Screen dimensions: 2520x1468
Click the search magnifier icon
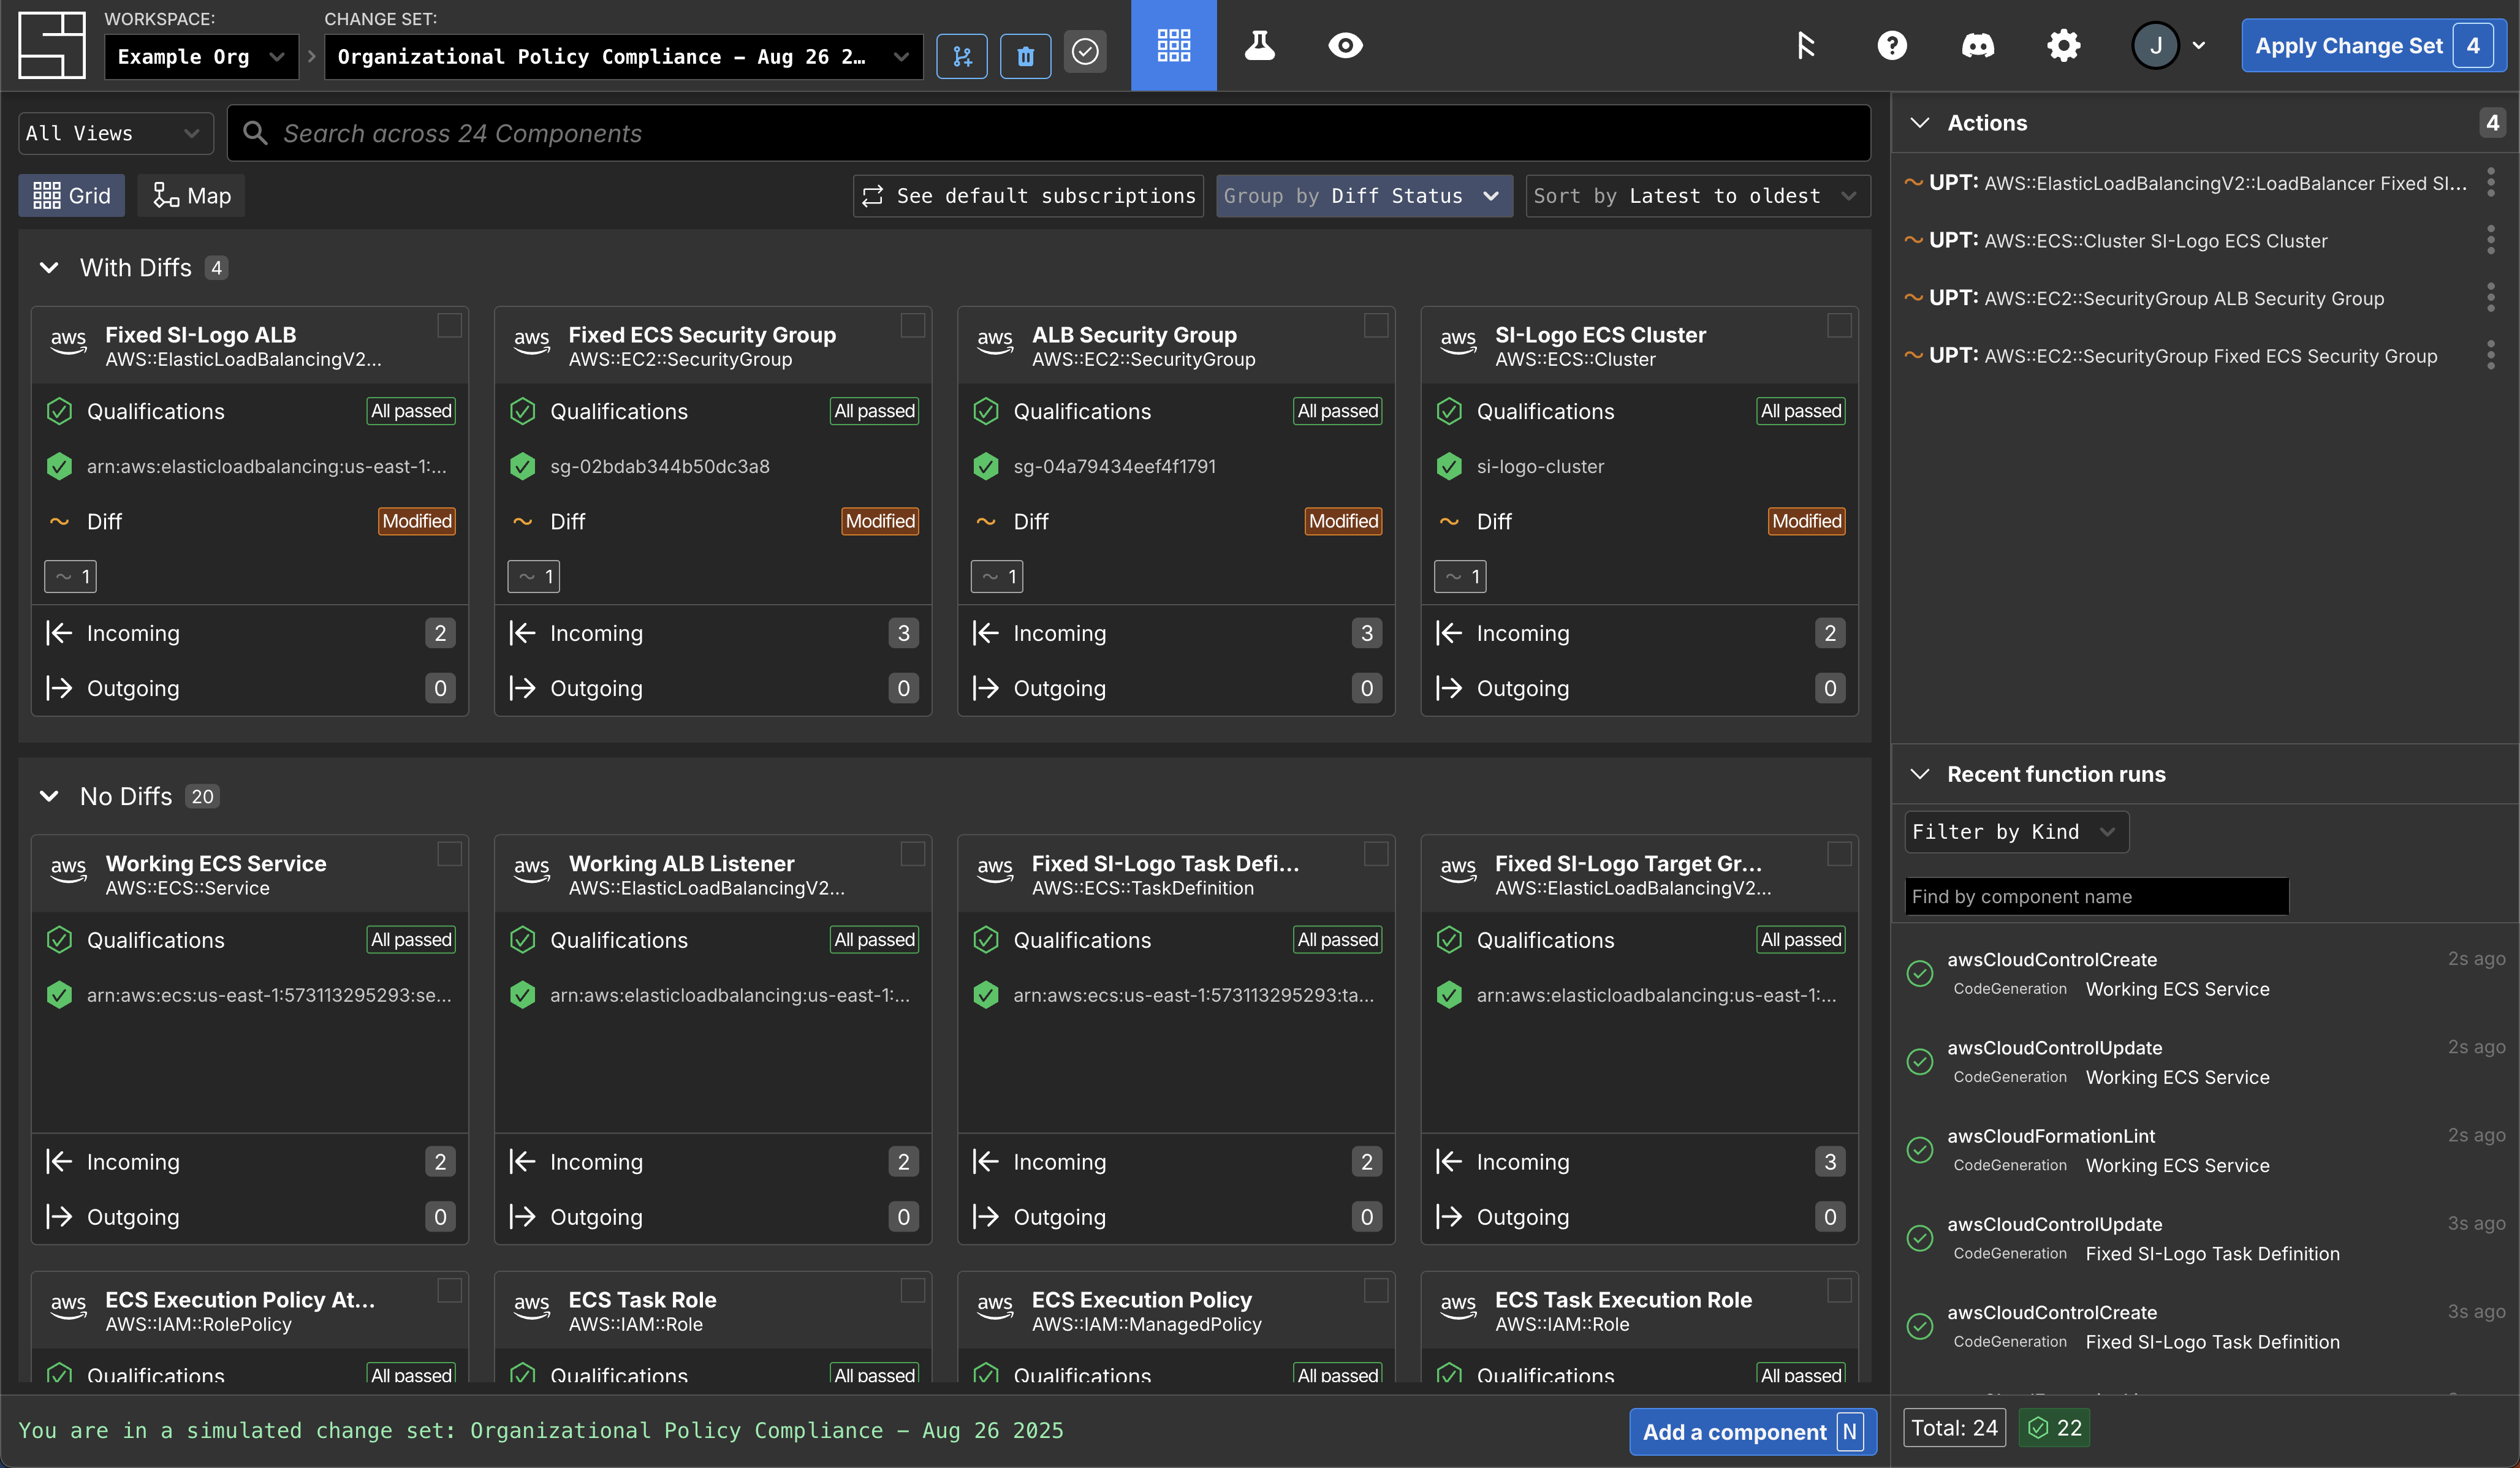click(x=255, y=133)
